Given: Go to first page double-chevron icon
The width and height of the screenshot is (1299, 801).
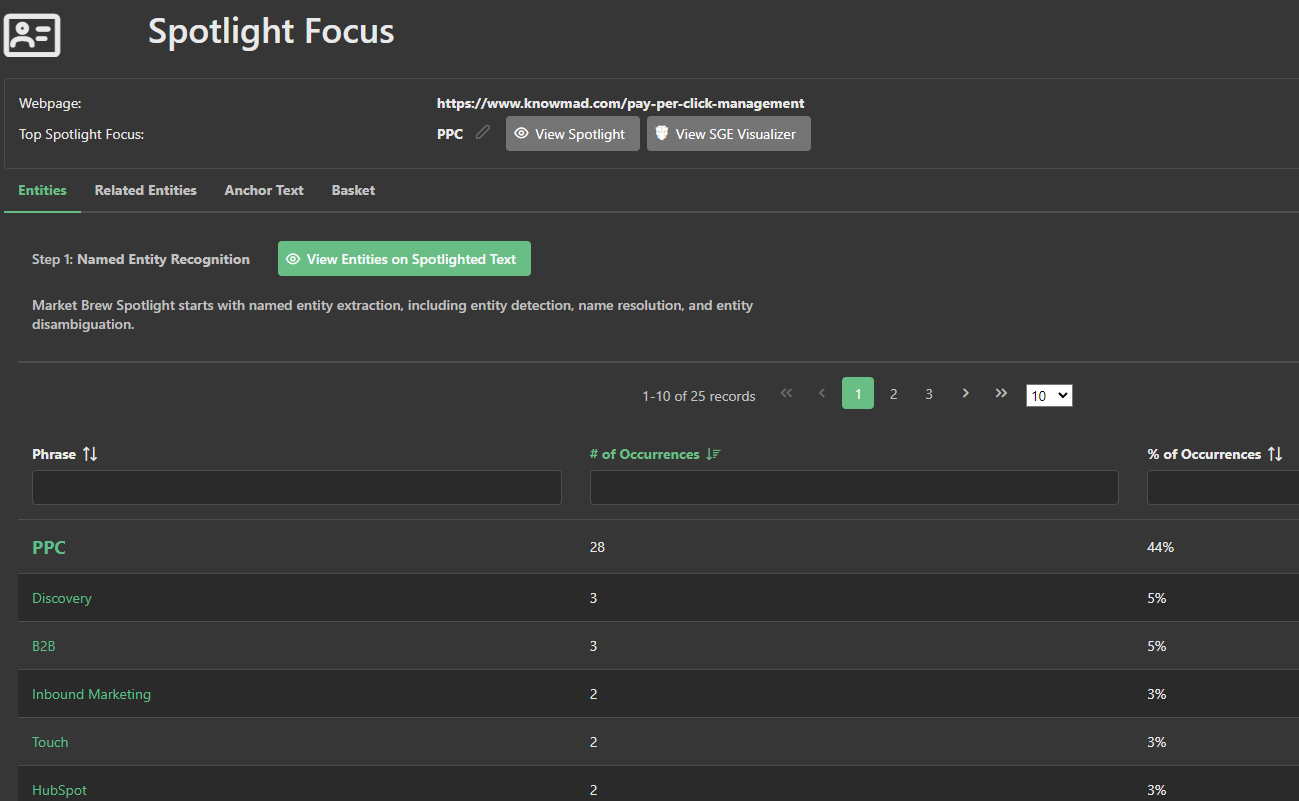Looking at the screenshot, I should (786, 394).
